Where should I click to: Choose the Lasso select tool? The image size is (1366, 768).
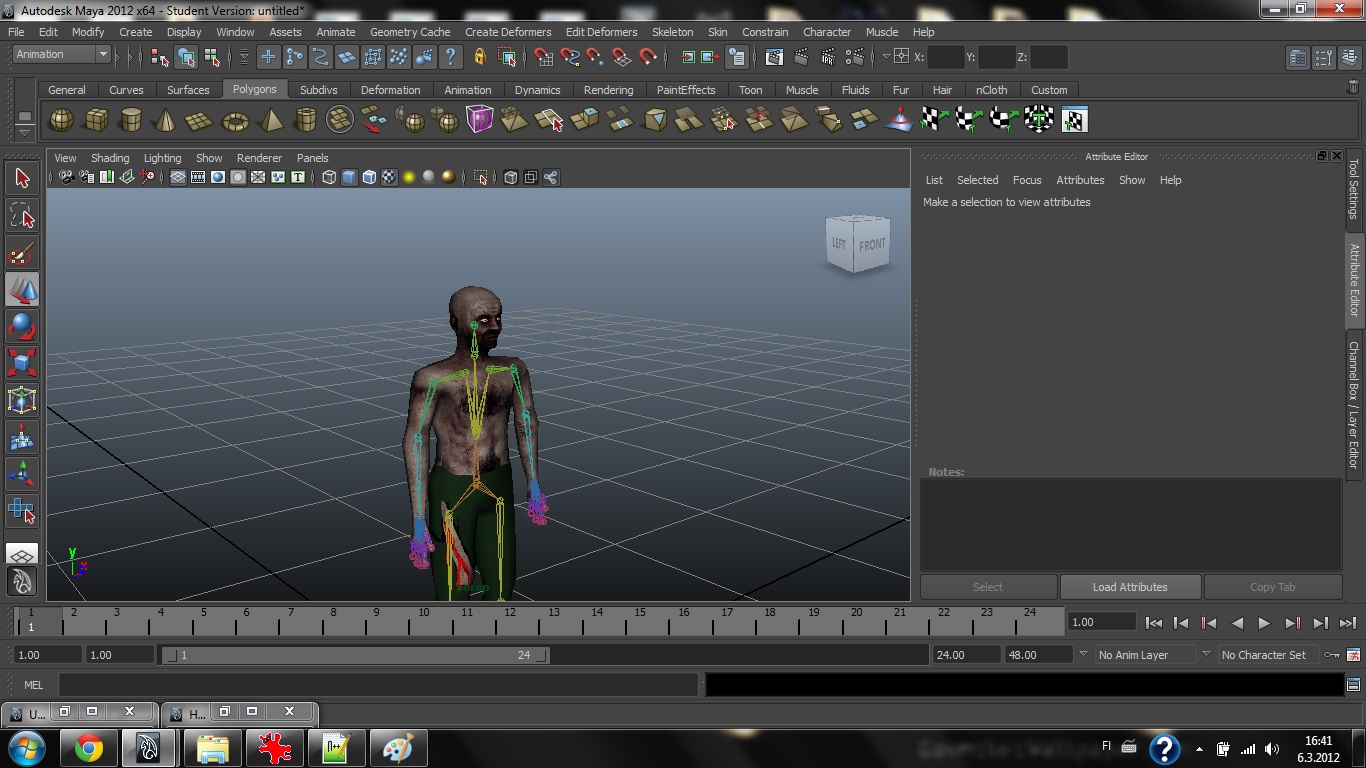(22, 215)
